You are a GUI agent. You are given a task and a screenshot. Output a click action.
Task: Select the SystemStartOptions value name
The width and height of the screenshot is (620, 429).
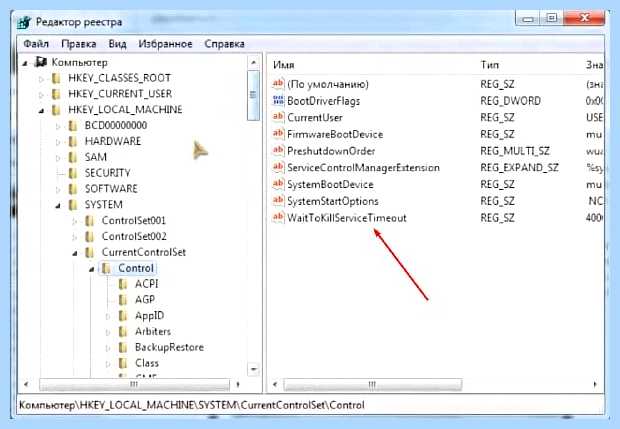point(333,201)
